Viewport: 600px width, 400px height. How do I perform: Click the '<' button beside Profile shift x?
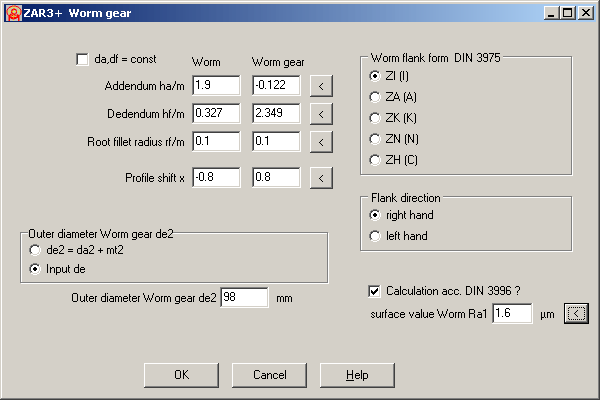pyautogui.click(x=320, y=178)
